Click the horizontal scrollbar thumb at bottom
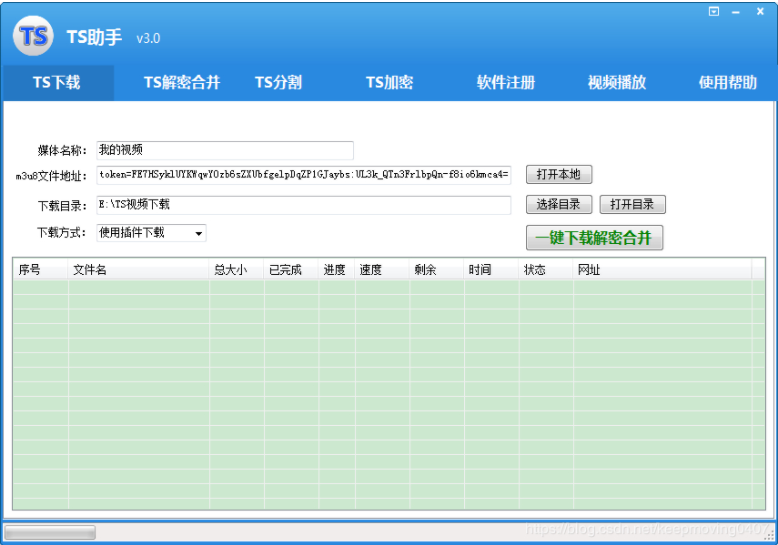 [50, 532]
